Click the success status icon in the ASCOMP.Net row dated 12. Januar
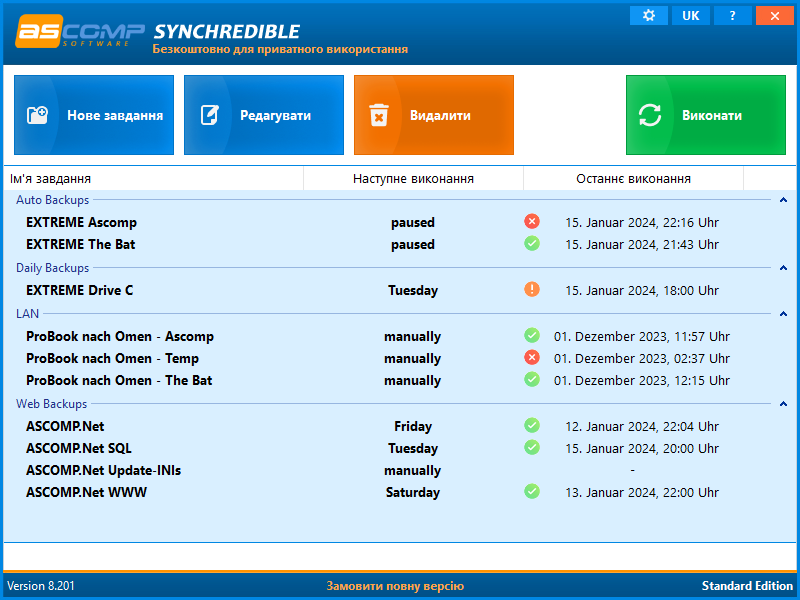800x600 pixels. click(532, 425)
